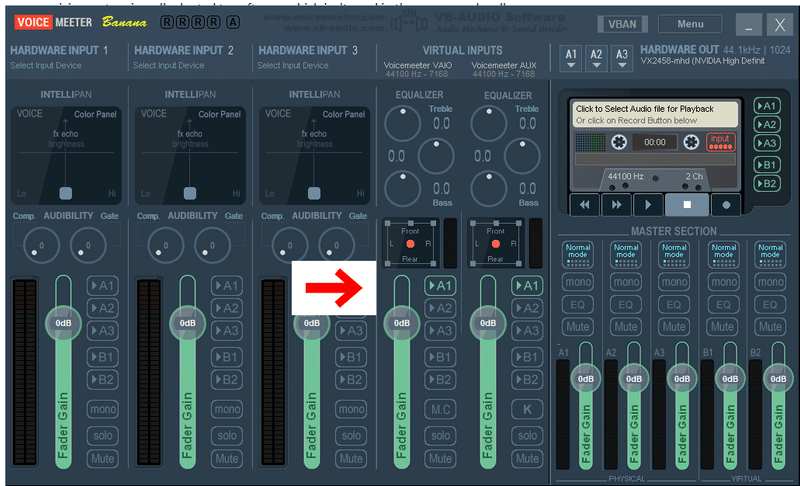Switch B2 bus Normal mode selector
Screen dimensions: 800x486
770,254
